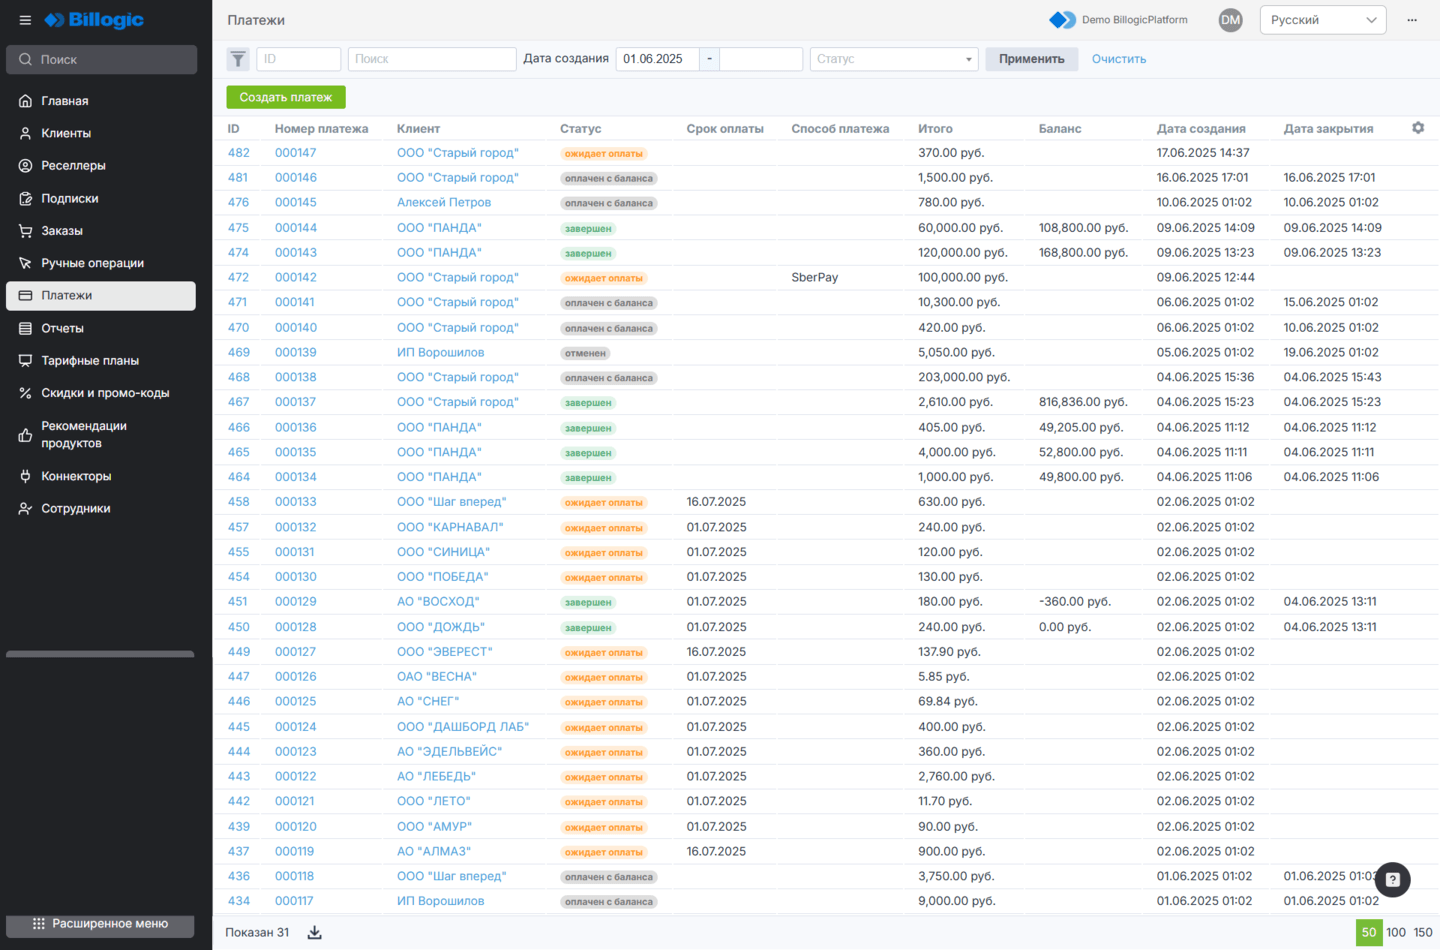Open the help question-mark bubble

(1392, 880)
